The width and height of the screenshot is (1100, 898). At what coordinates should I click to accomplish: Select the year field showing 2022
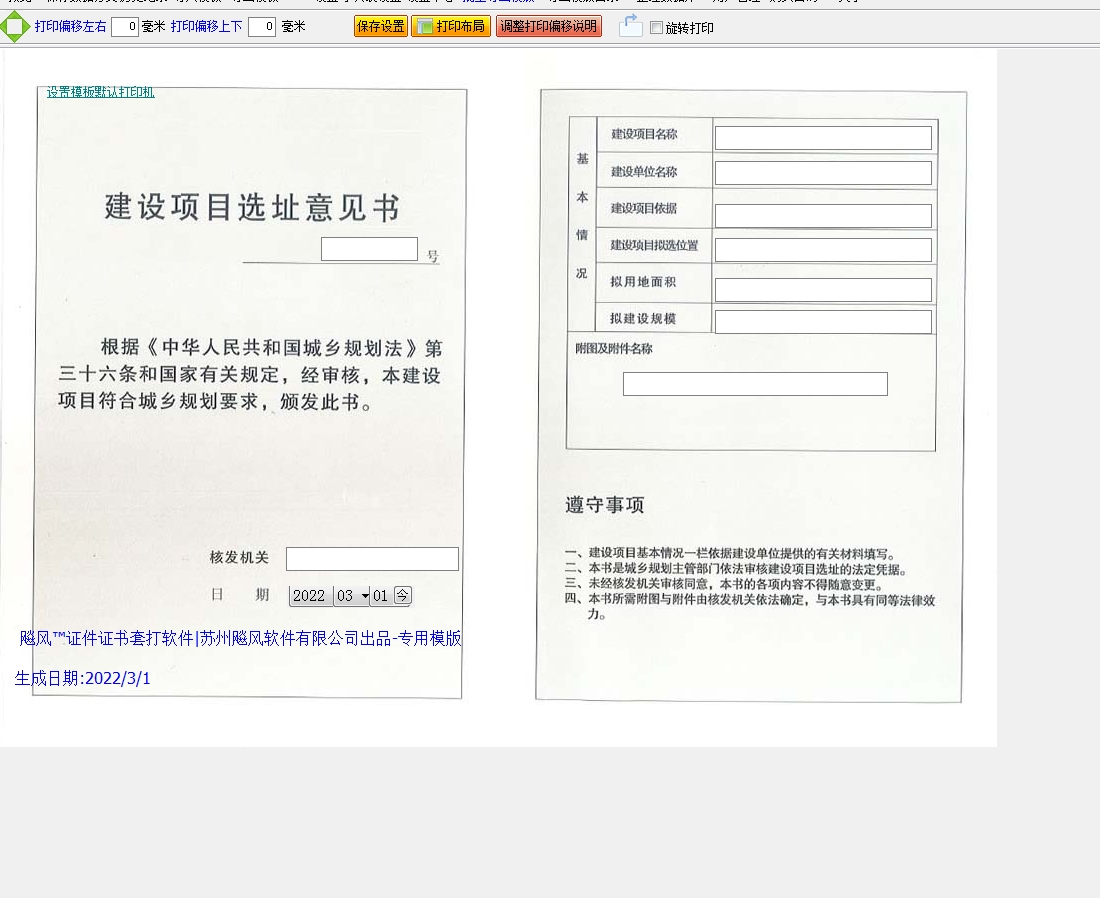(309, 596)
